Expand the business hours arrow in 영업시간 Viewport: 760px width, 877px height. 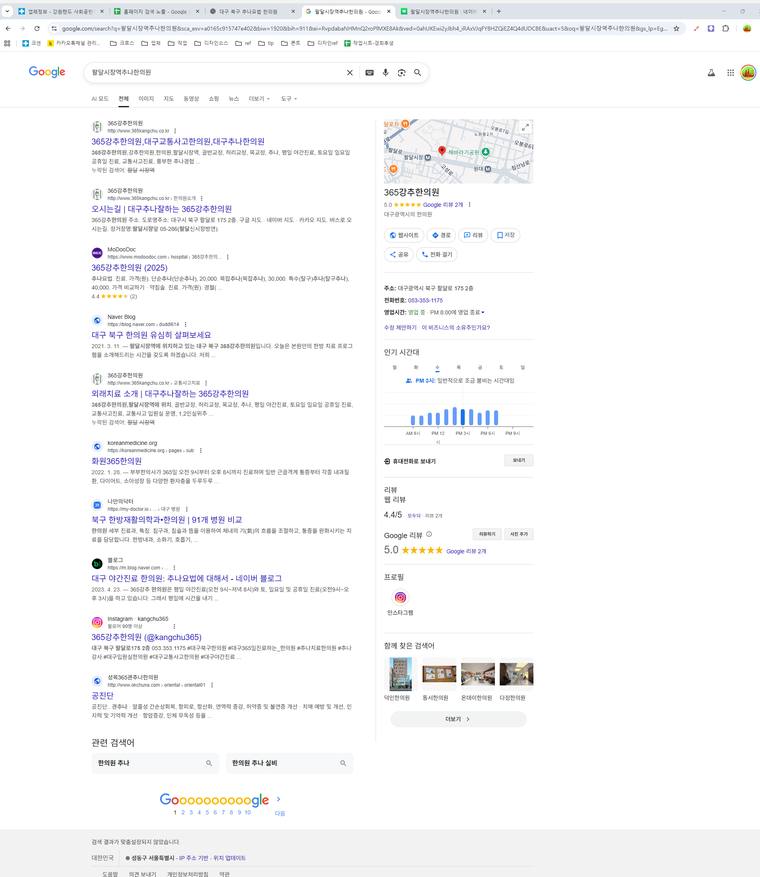pyautogui.click(x=483, y=312)
